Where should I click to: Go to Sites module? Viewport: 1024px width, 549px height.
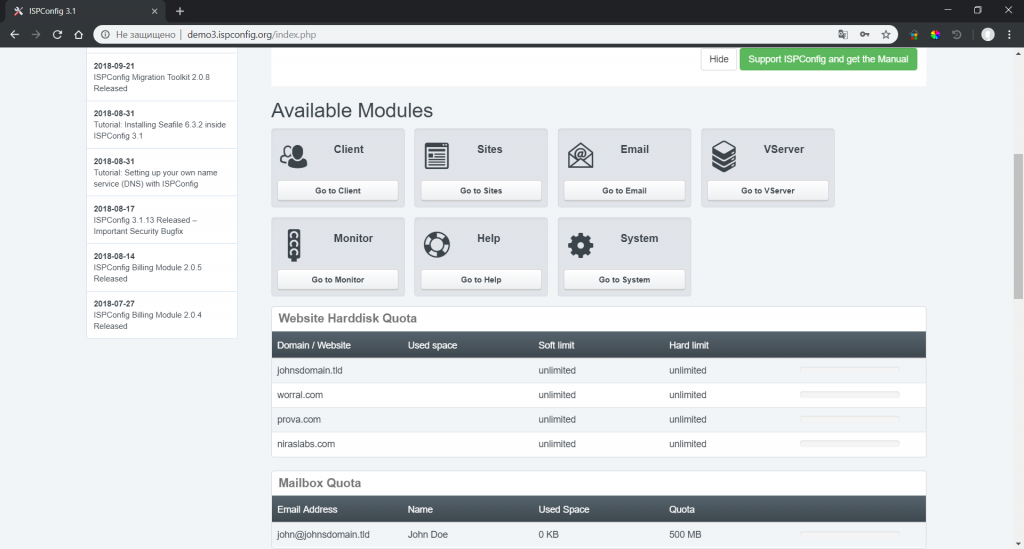click(x=481, y=191)
